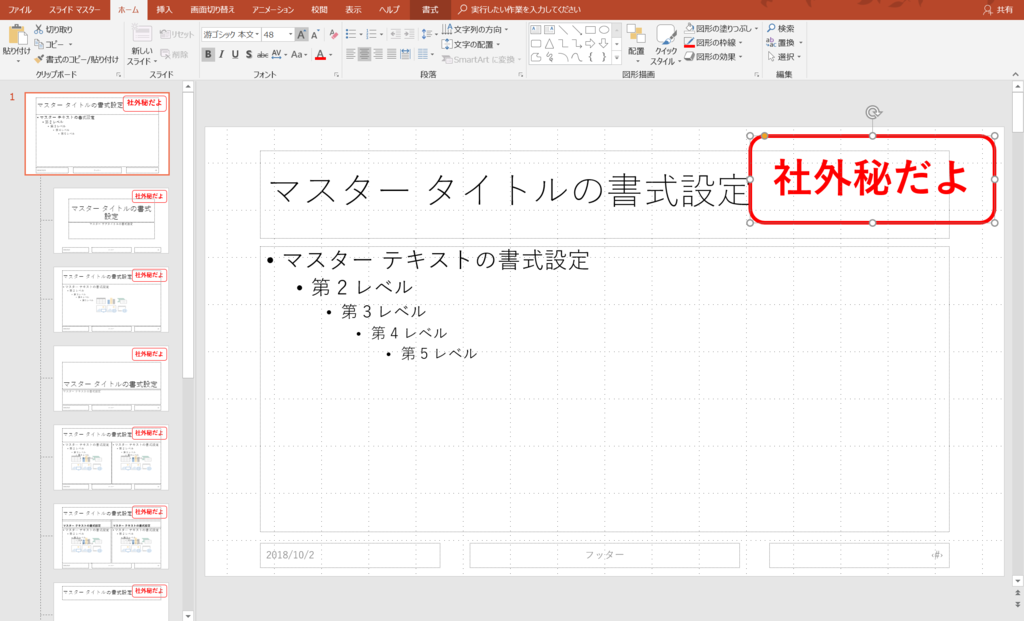This screenshot has height=621, width=1024.
Task: Click the Cut (切り取り) icon
Action: [x=39, y=28]
